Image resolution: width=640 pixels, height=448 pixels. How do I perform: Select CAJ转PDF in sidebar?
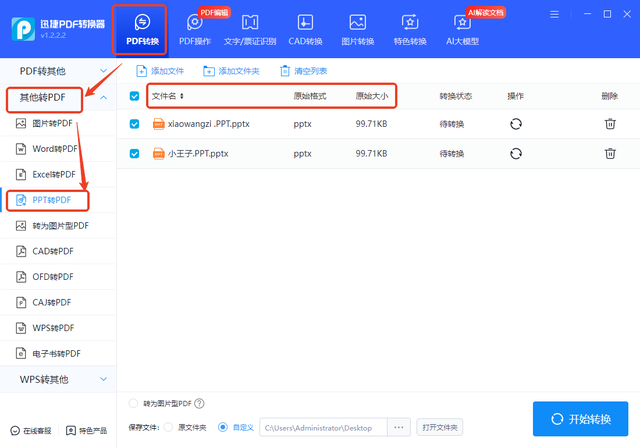(58, 303)
